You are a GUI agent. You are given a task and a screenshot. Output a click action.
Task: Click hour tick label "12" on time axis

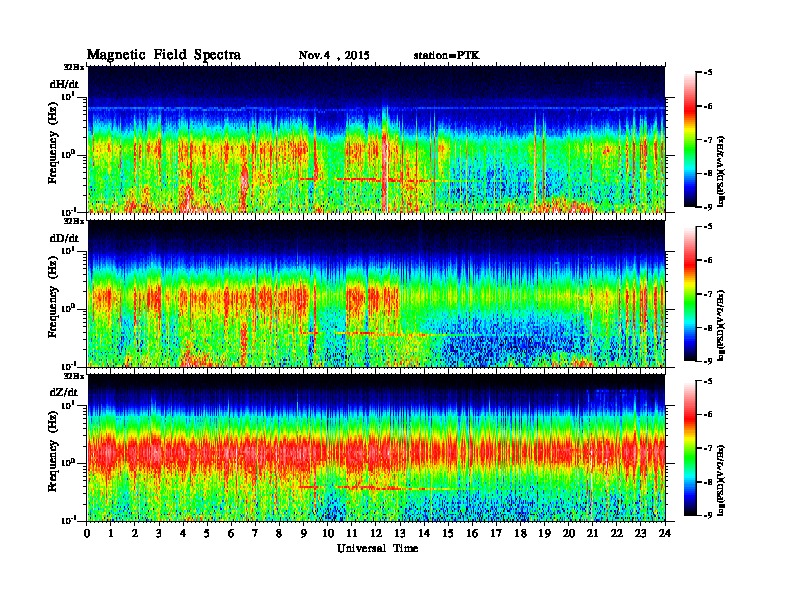pyautogui.click(x=376, y=534)
